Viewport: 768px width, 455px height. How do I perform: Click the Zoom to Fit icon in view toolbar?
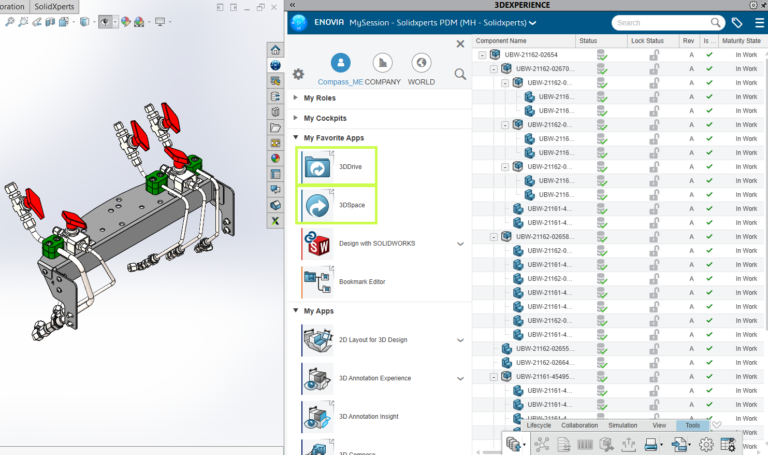[10, 22]
